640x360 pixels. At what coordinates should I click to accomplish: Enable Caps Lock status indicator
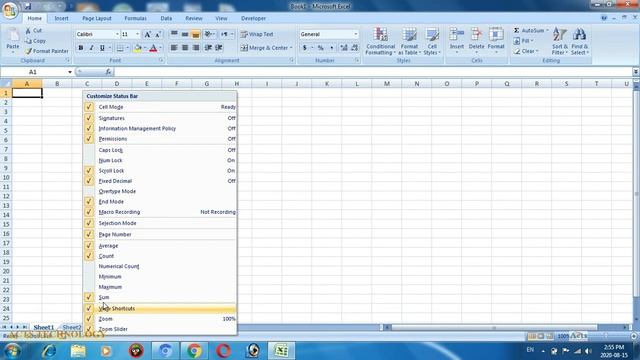tap(160, 150)
